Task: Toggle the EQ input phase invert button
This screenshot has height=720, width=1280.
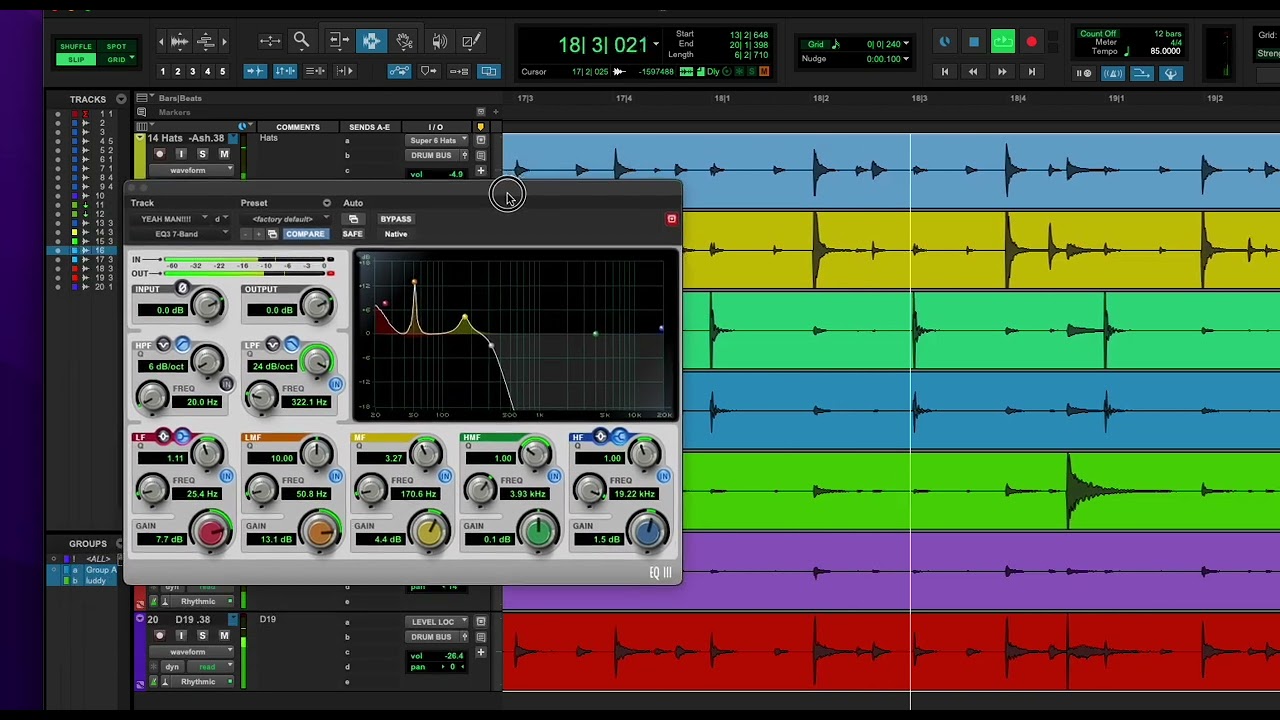Action: click(x=182, y=289)
